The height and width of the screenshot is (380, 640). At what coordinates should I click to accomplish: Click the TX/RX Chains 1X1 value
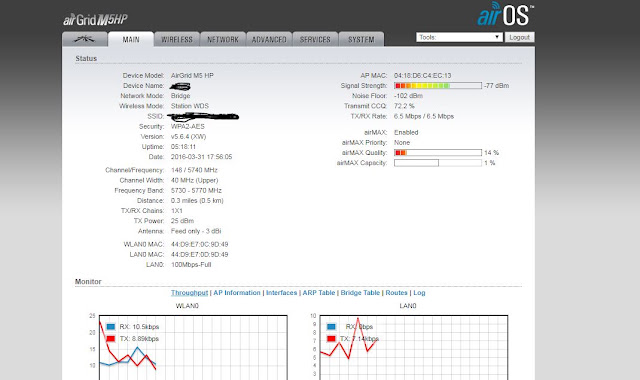177,211
